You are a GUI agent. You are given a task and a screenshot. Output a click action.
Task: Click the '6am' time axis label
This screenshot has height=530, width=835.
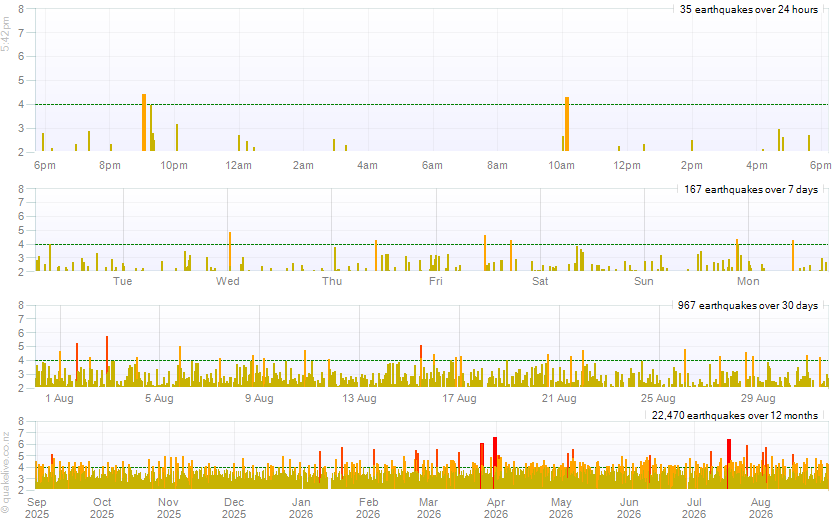(432, 166)
